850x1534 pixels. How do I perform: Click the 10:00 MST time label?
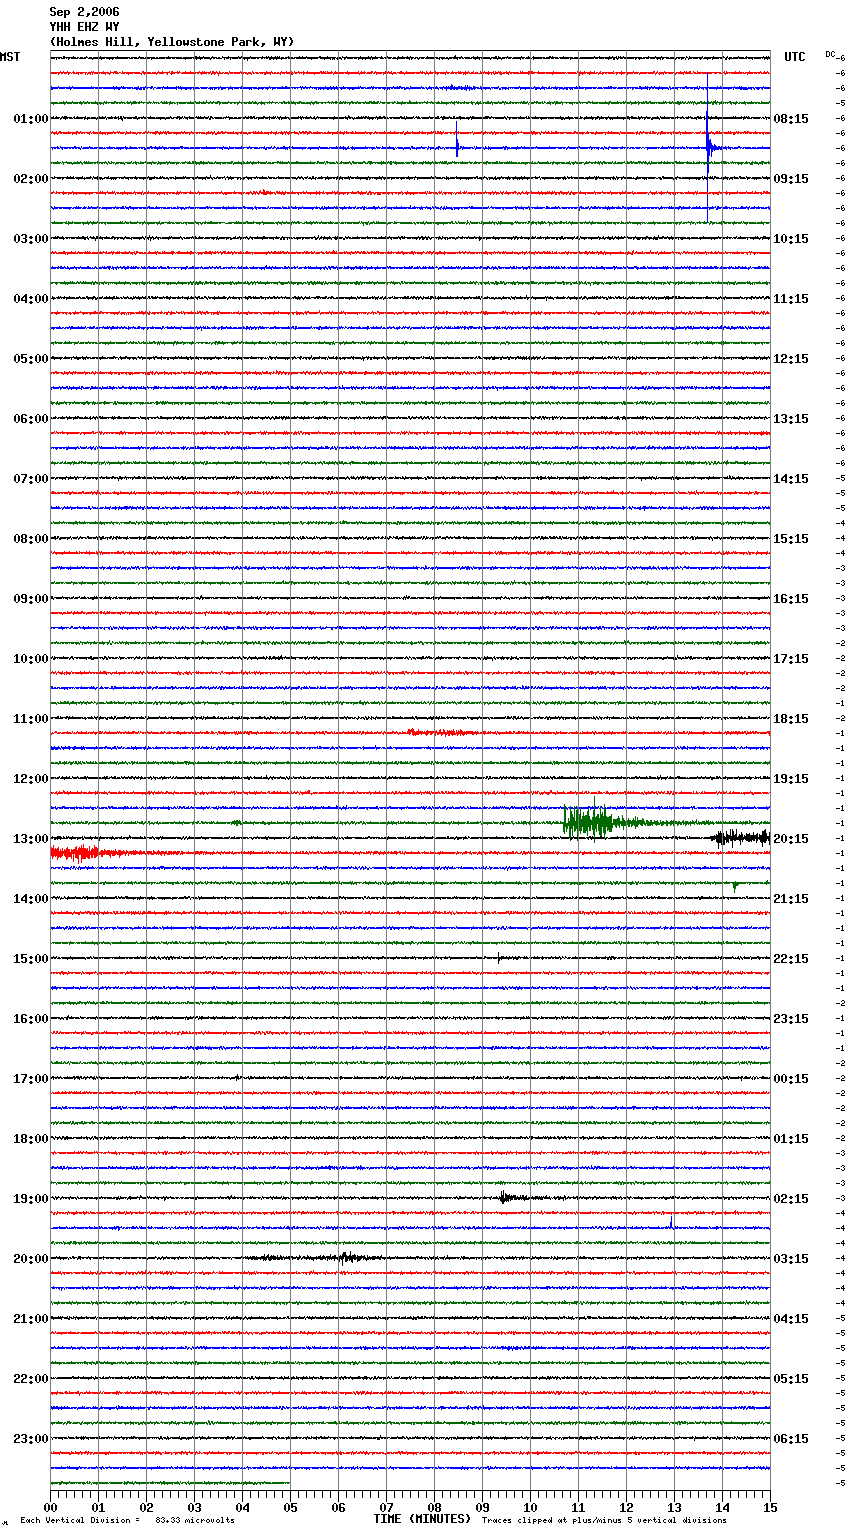pos(31,659)
